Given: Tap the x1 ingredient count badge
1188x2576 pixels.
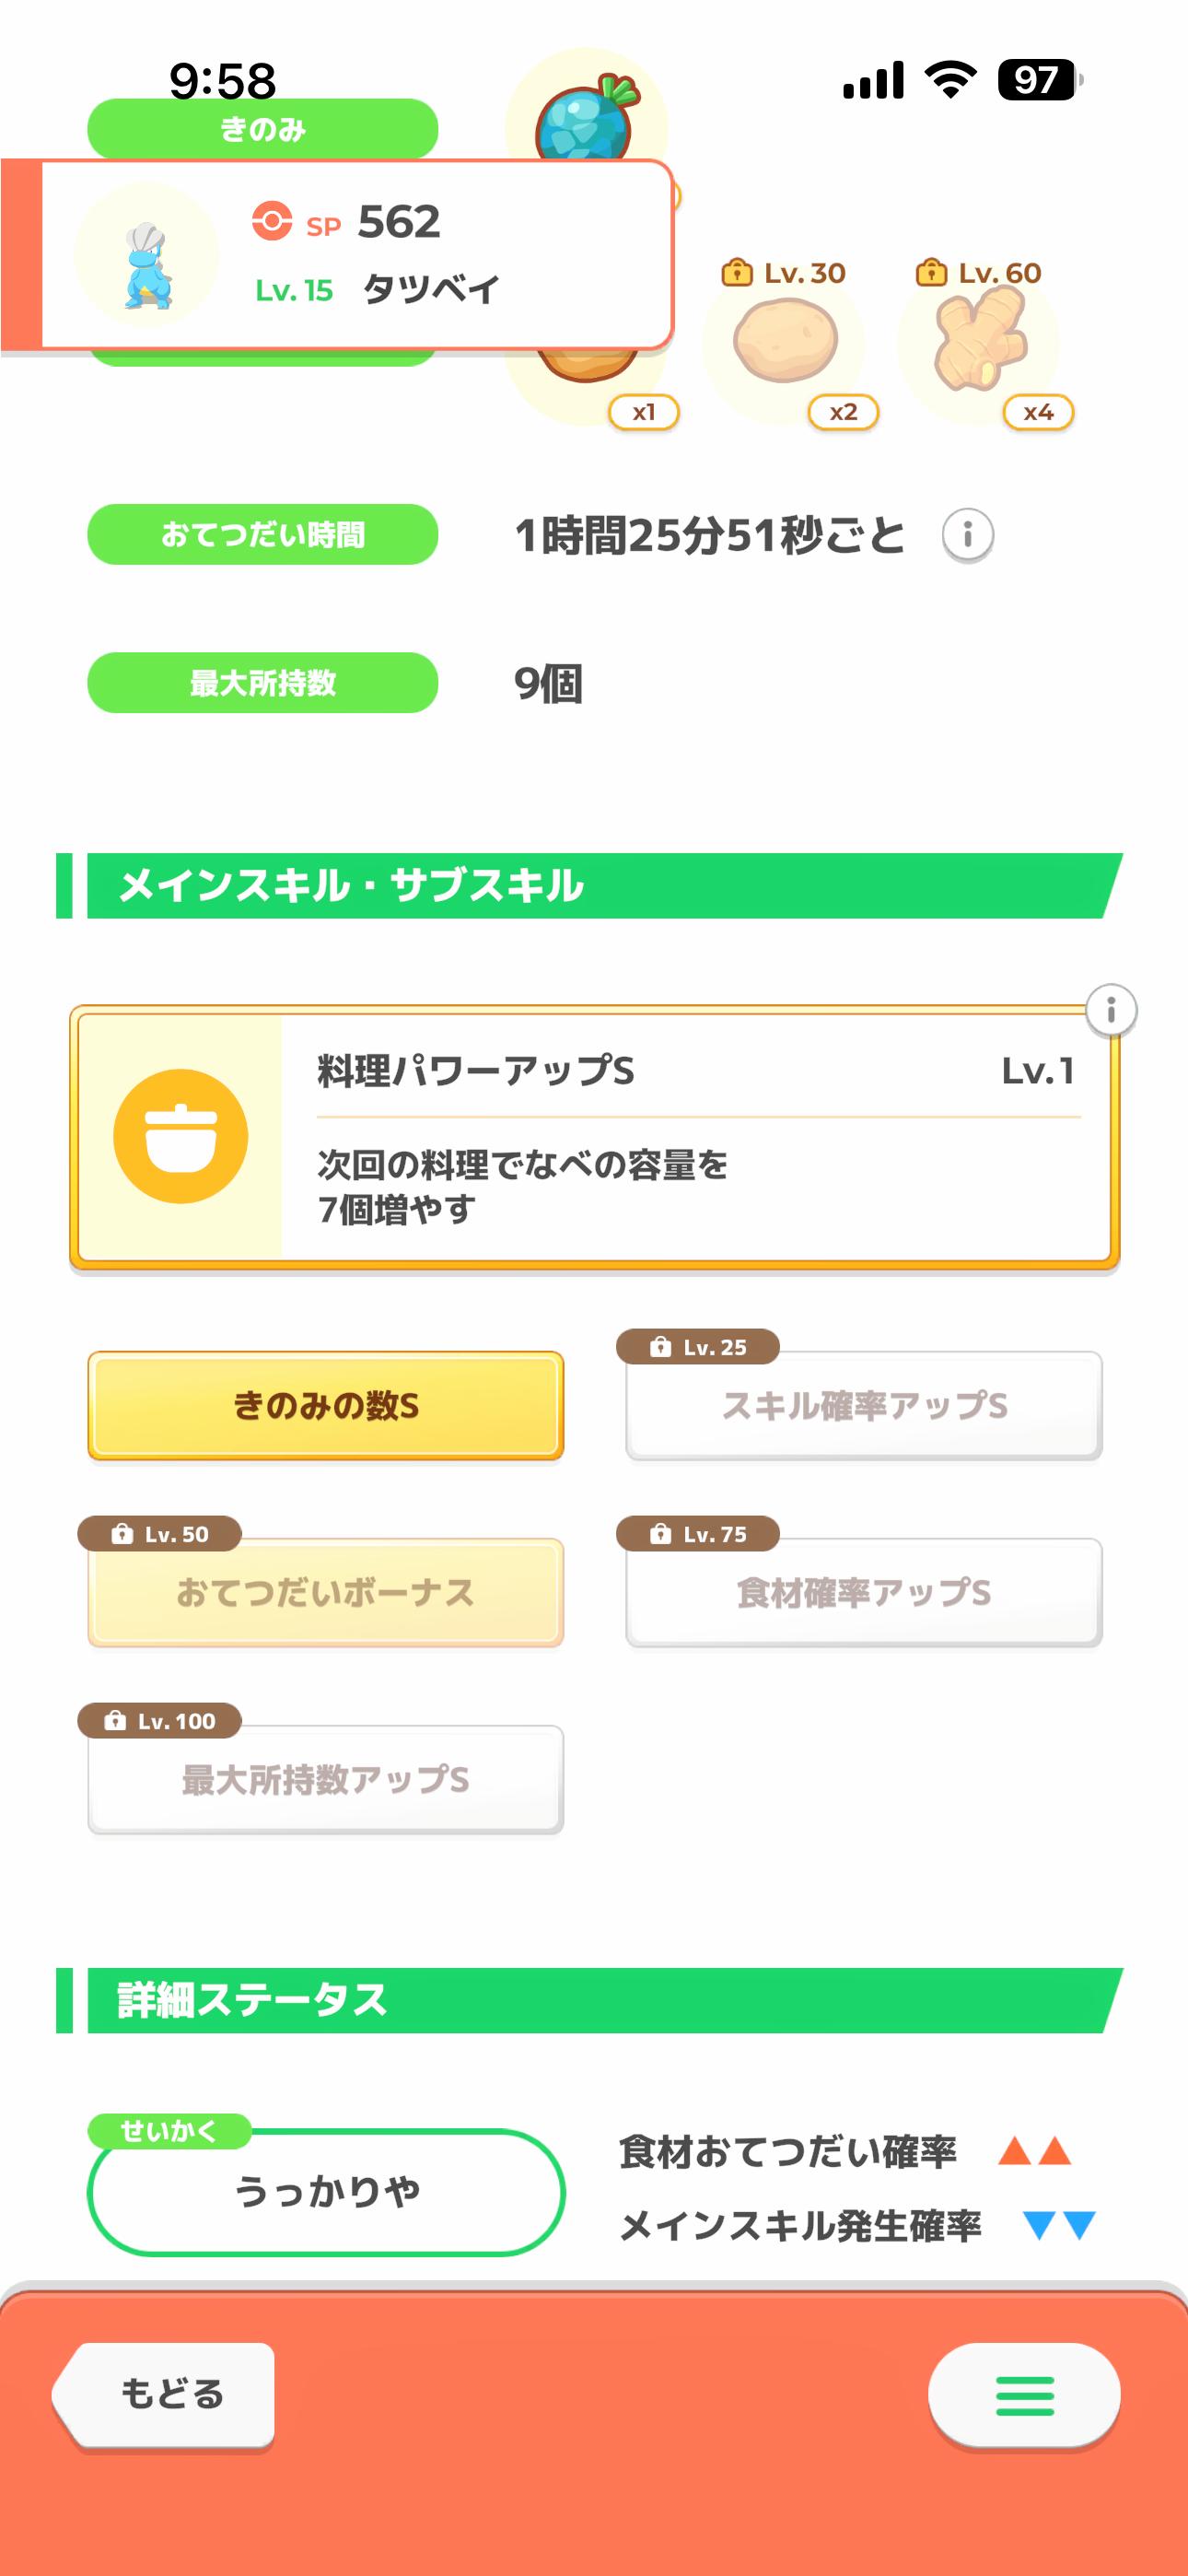Looking at the screenshot, I should click(x=643, y=412).
